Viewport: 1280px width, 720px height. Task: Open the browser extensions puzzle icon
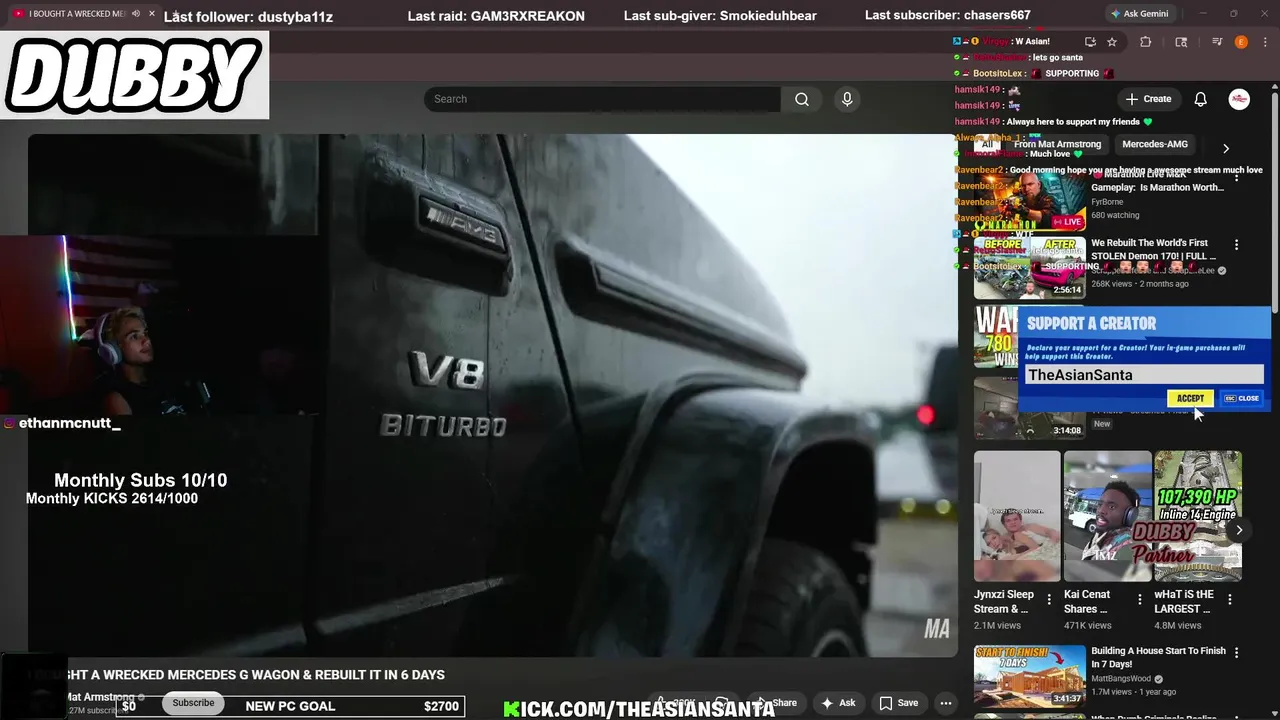(x=1146, y=42)
